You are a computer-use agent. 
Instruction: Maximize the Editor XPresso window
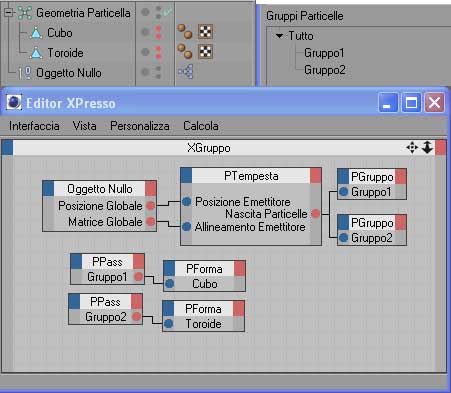[411, 102]
